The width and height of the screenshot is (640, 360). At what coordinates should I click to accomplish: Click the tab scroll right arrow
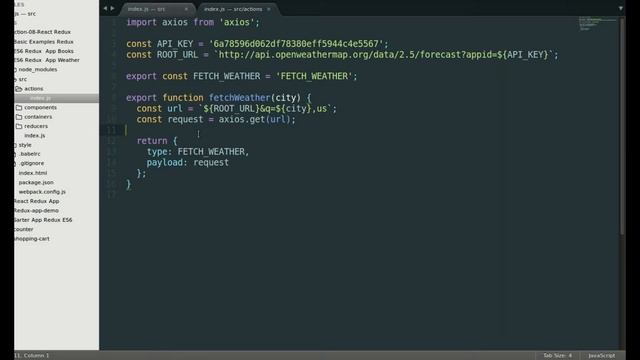(112, 8)
